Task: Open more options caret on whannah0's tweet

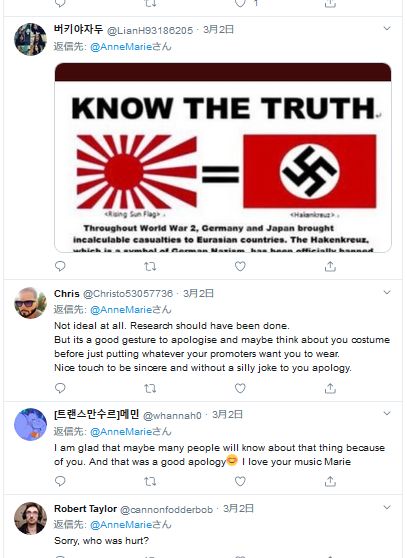Action: click(387, 414)
